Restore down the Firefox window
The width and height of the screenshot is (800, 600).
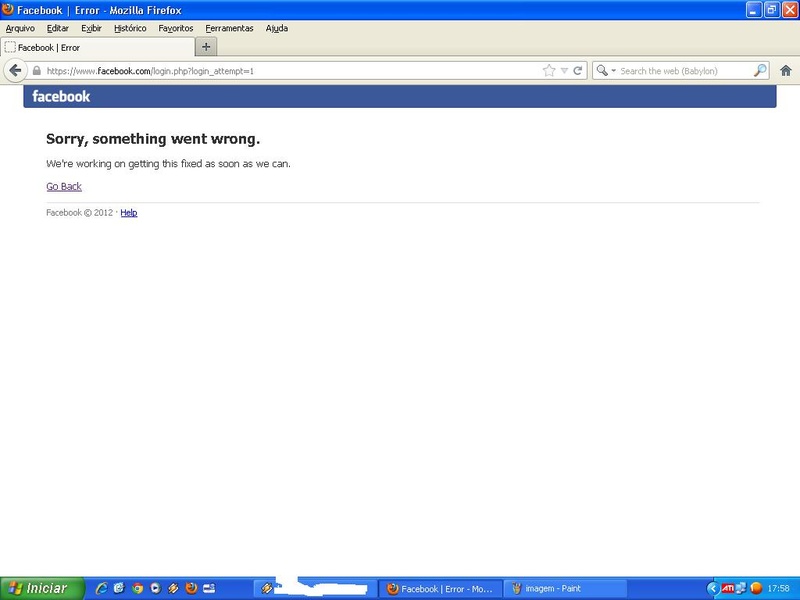click(x=772, y=10)
